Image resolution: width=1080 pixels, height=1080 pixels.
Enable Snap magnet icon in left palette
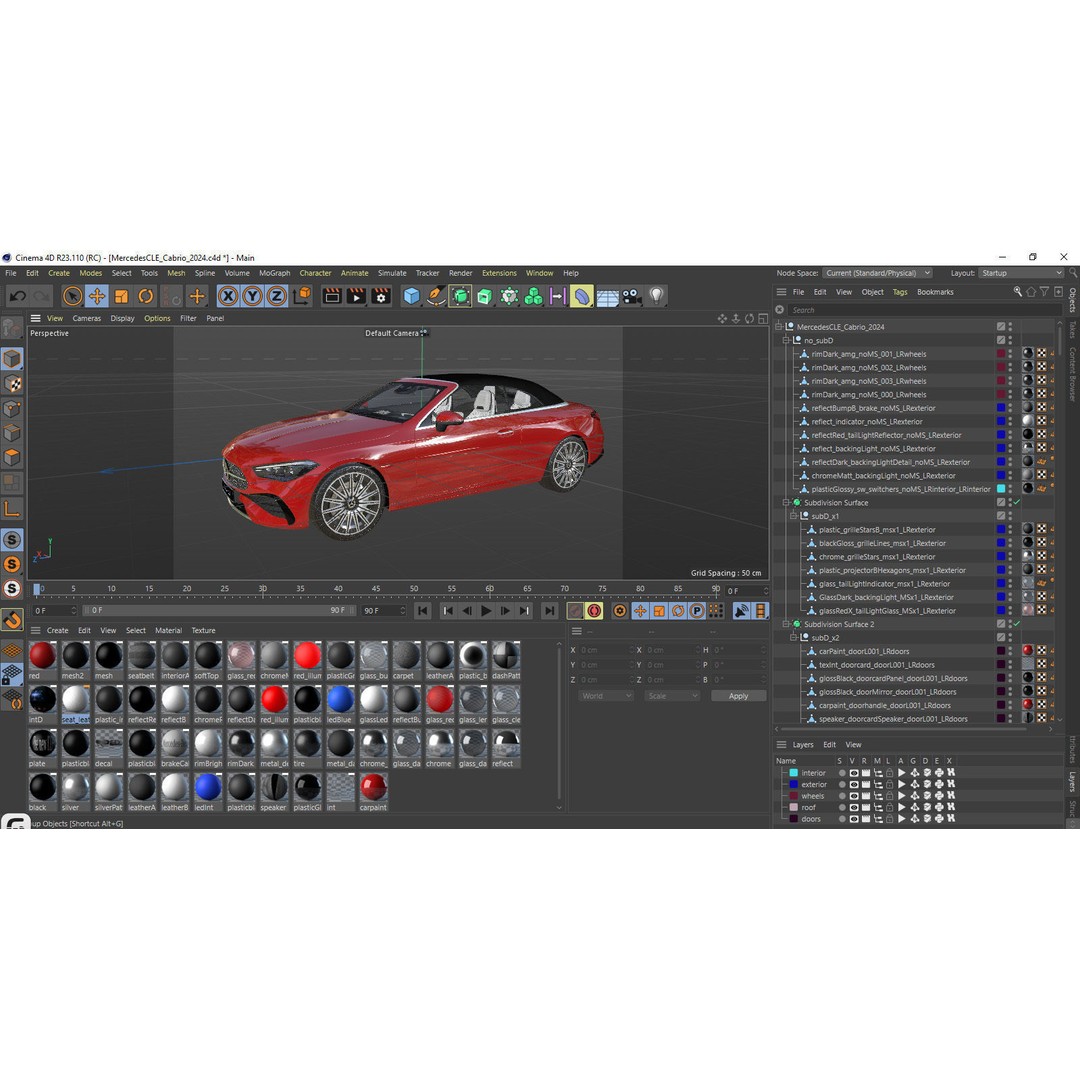click(12, 619)
